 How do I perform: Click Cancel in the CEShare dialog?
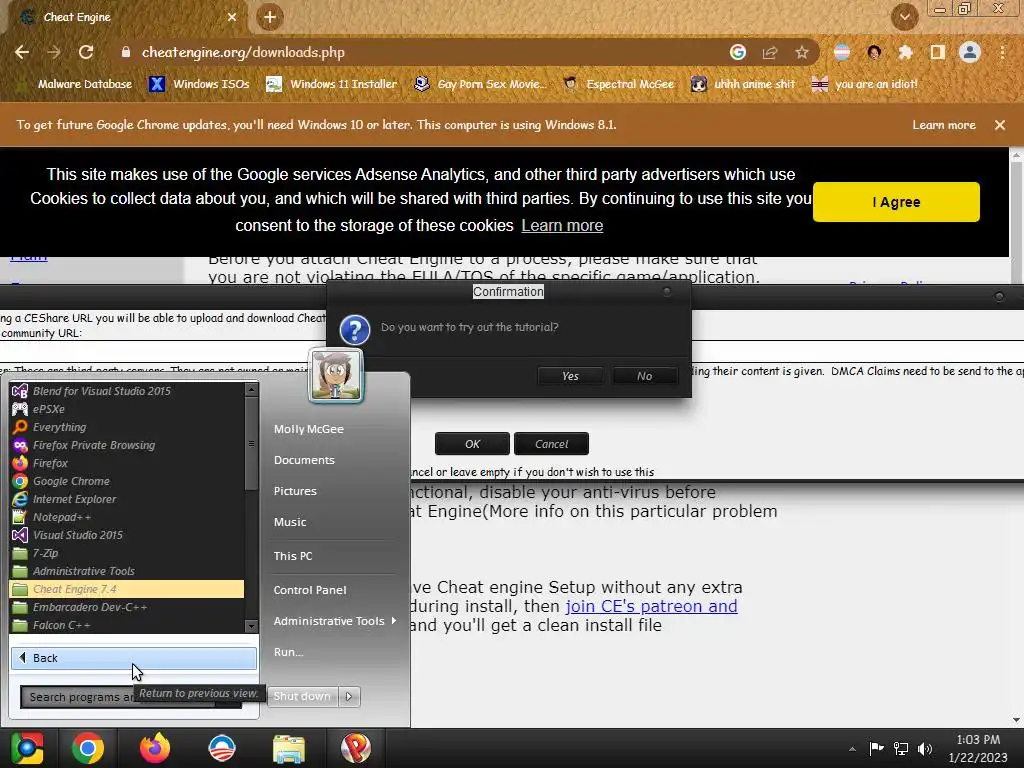[551, 444]
